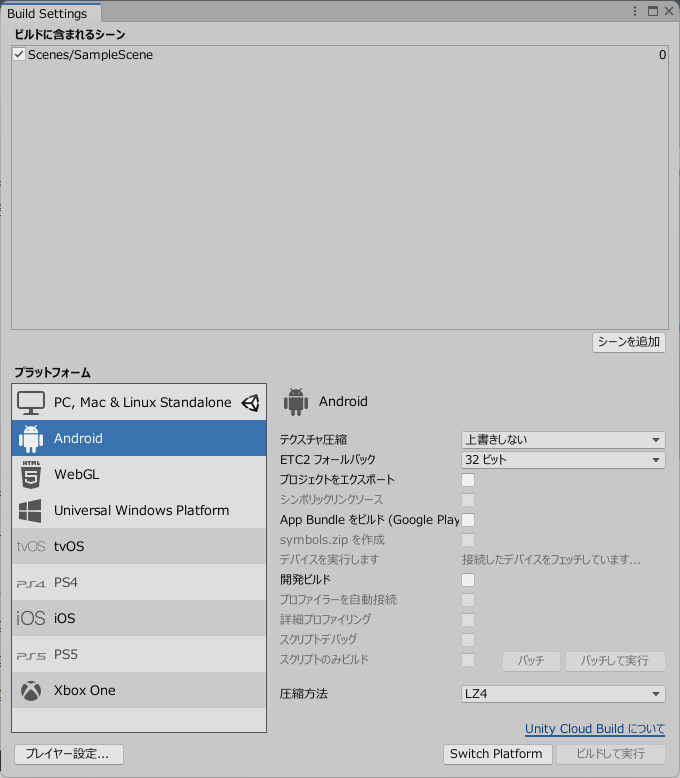
Task: Click the Android robot icon in platform list
Action: [31, 439]
